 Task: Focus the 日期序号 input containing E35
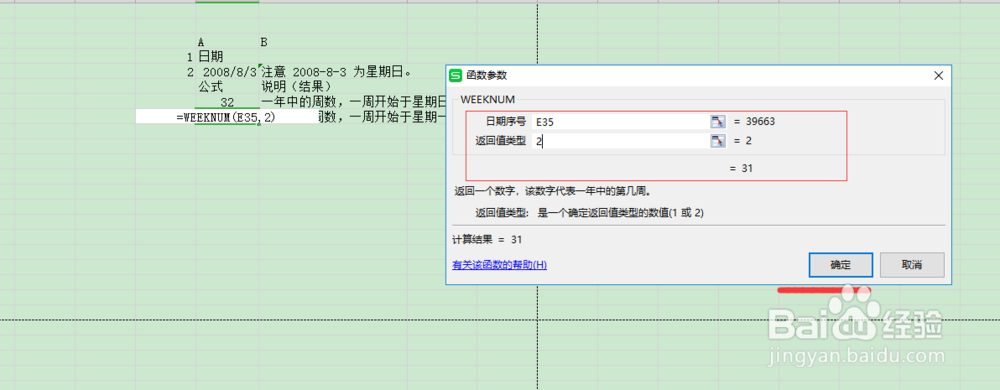[621, 122]
